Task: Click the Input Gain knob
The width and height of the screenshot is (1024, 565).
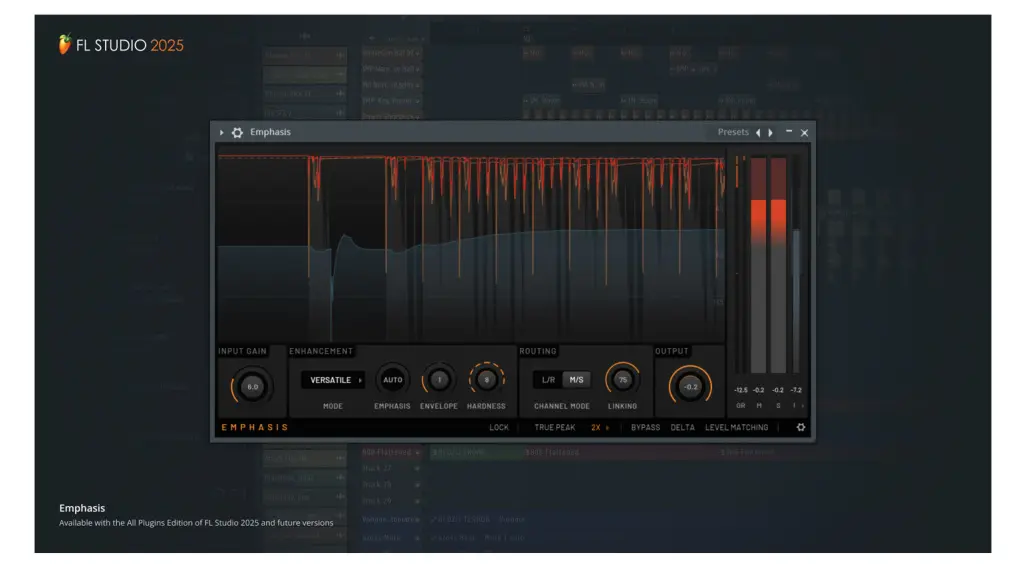Action: 252,386
